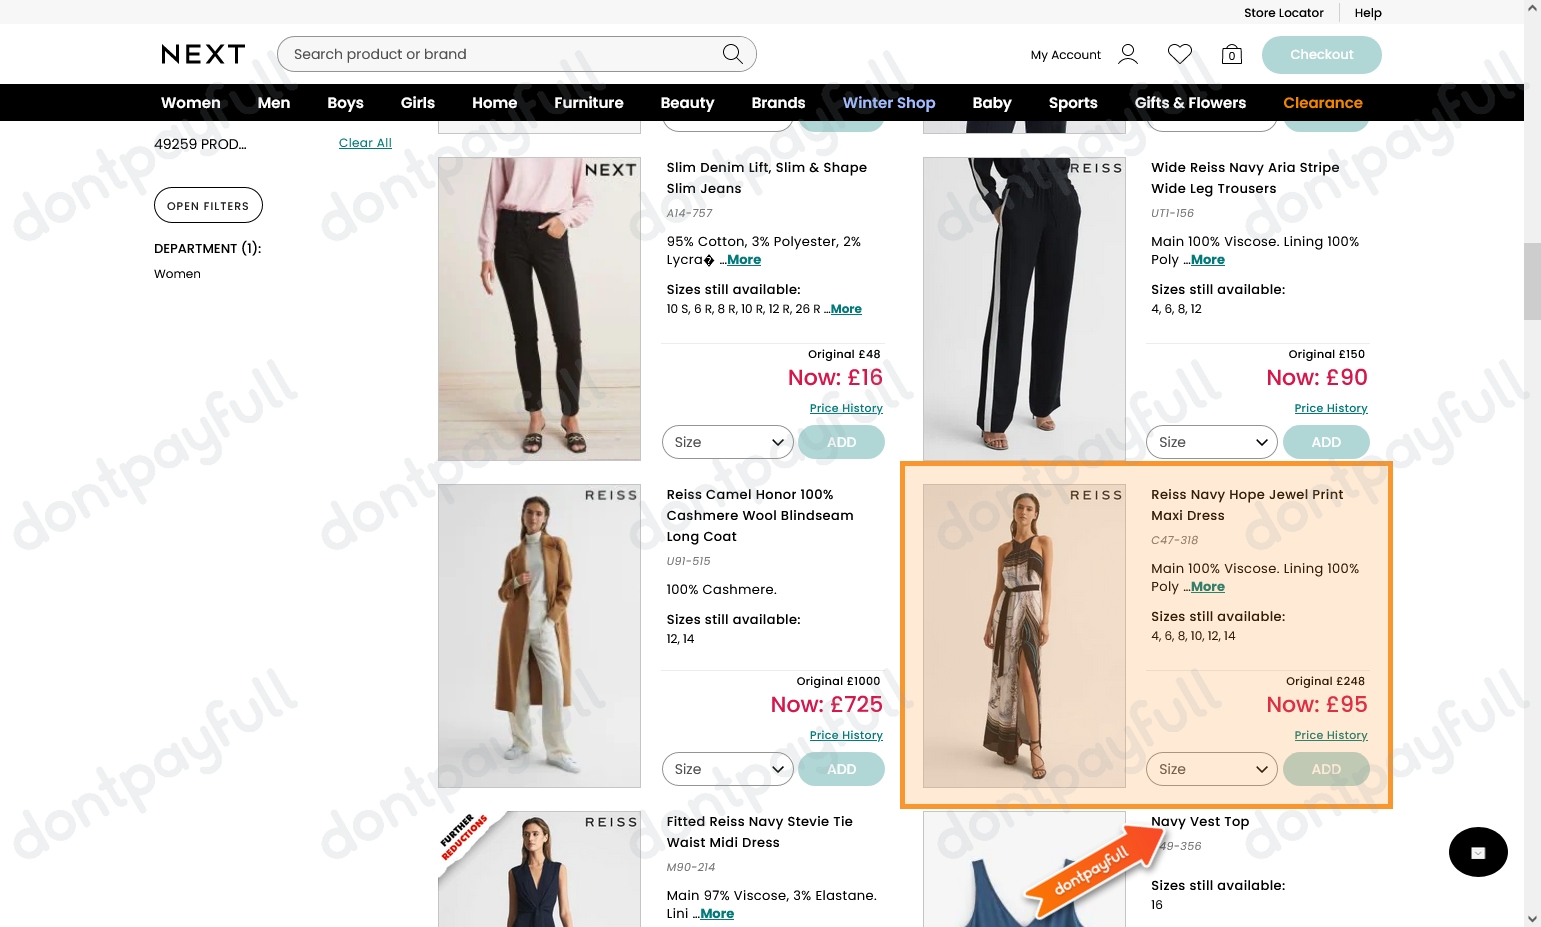The width and height of the screenshot is (1541, 927).
Task: Show more material for Navy Stevie Midi Dress
Action: point(717,914)
